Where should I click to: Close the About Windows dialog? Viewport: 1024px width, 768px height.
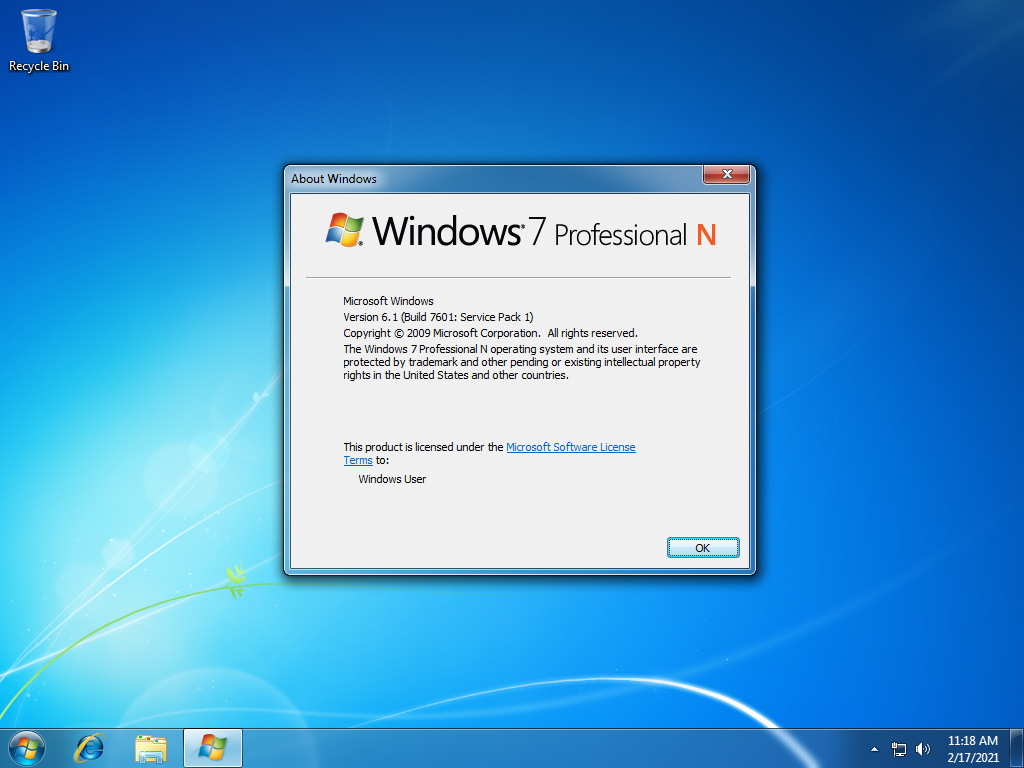(x=726, y=174)
